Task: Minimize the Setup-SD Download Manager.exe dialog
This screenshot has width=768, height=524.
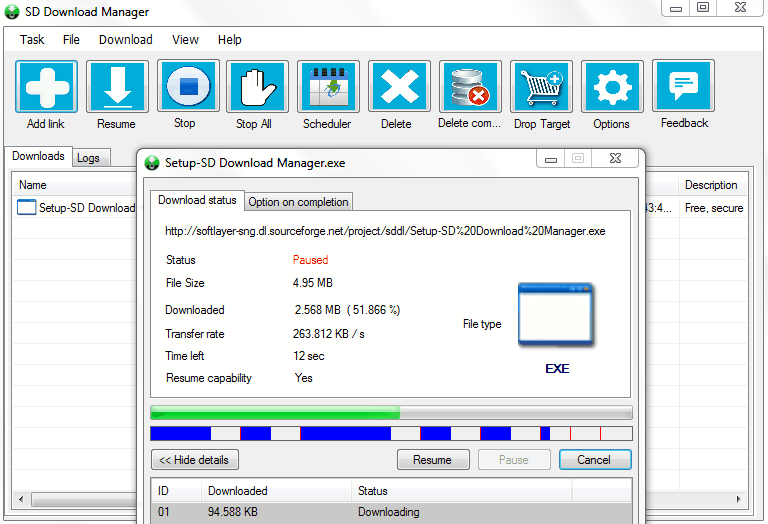Action: (x=551, y=159)
